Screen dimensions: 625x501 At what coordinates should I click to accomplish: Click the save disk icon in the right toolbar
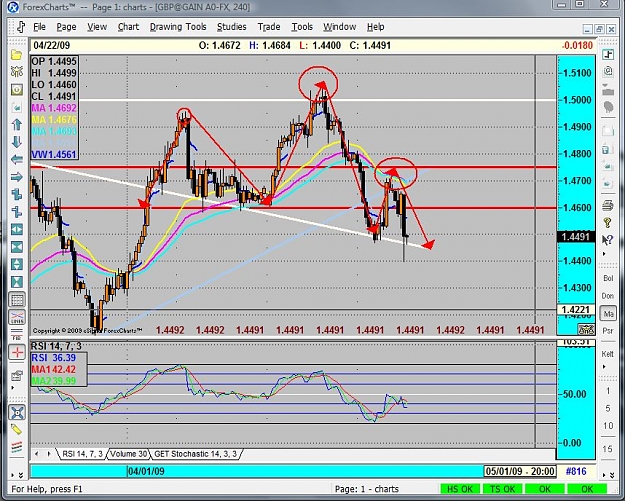608,150
